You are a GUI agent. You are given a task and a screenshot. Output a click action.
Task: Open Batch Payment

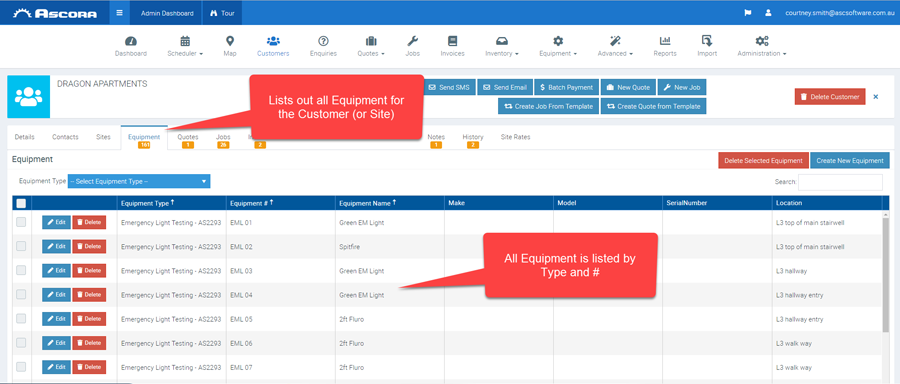(x=567, y=87)
